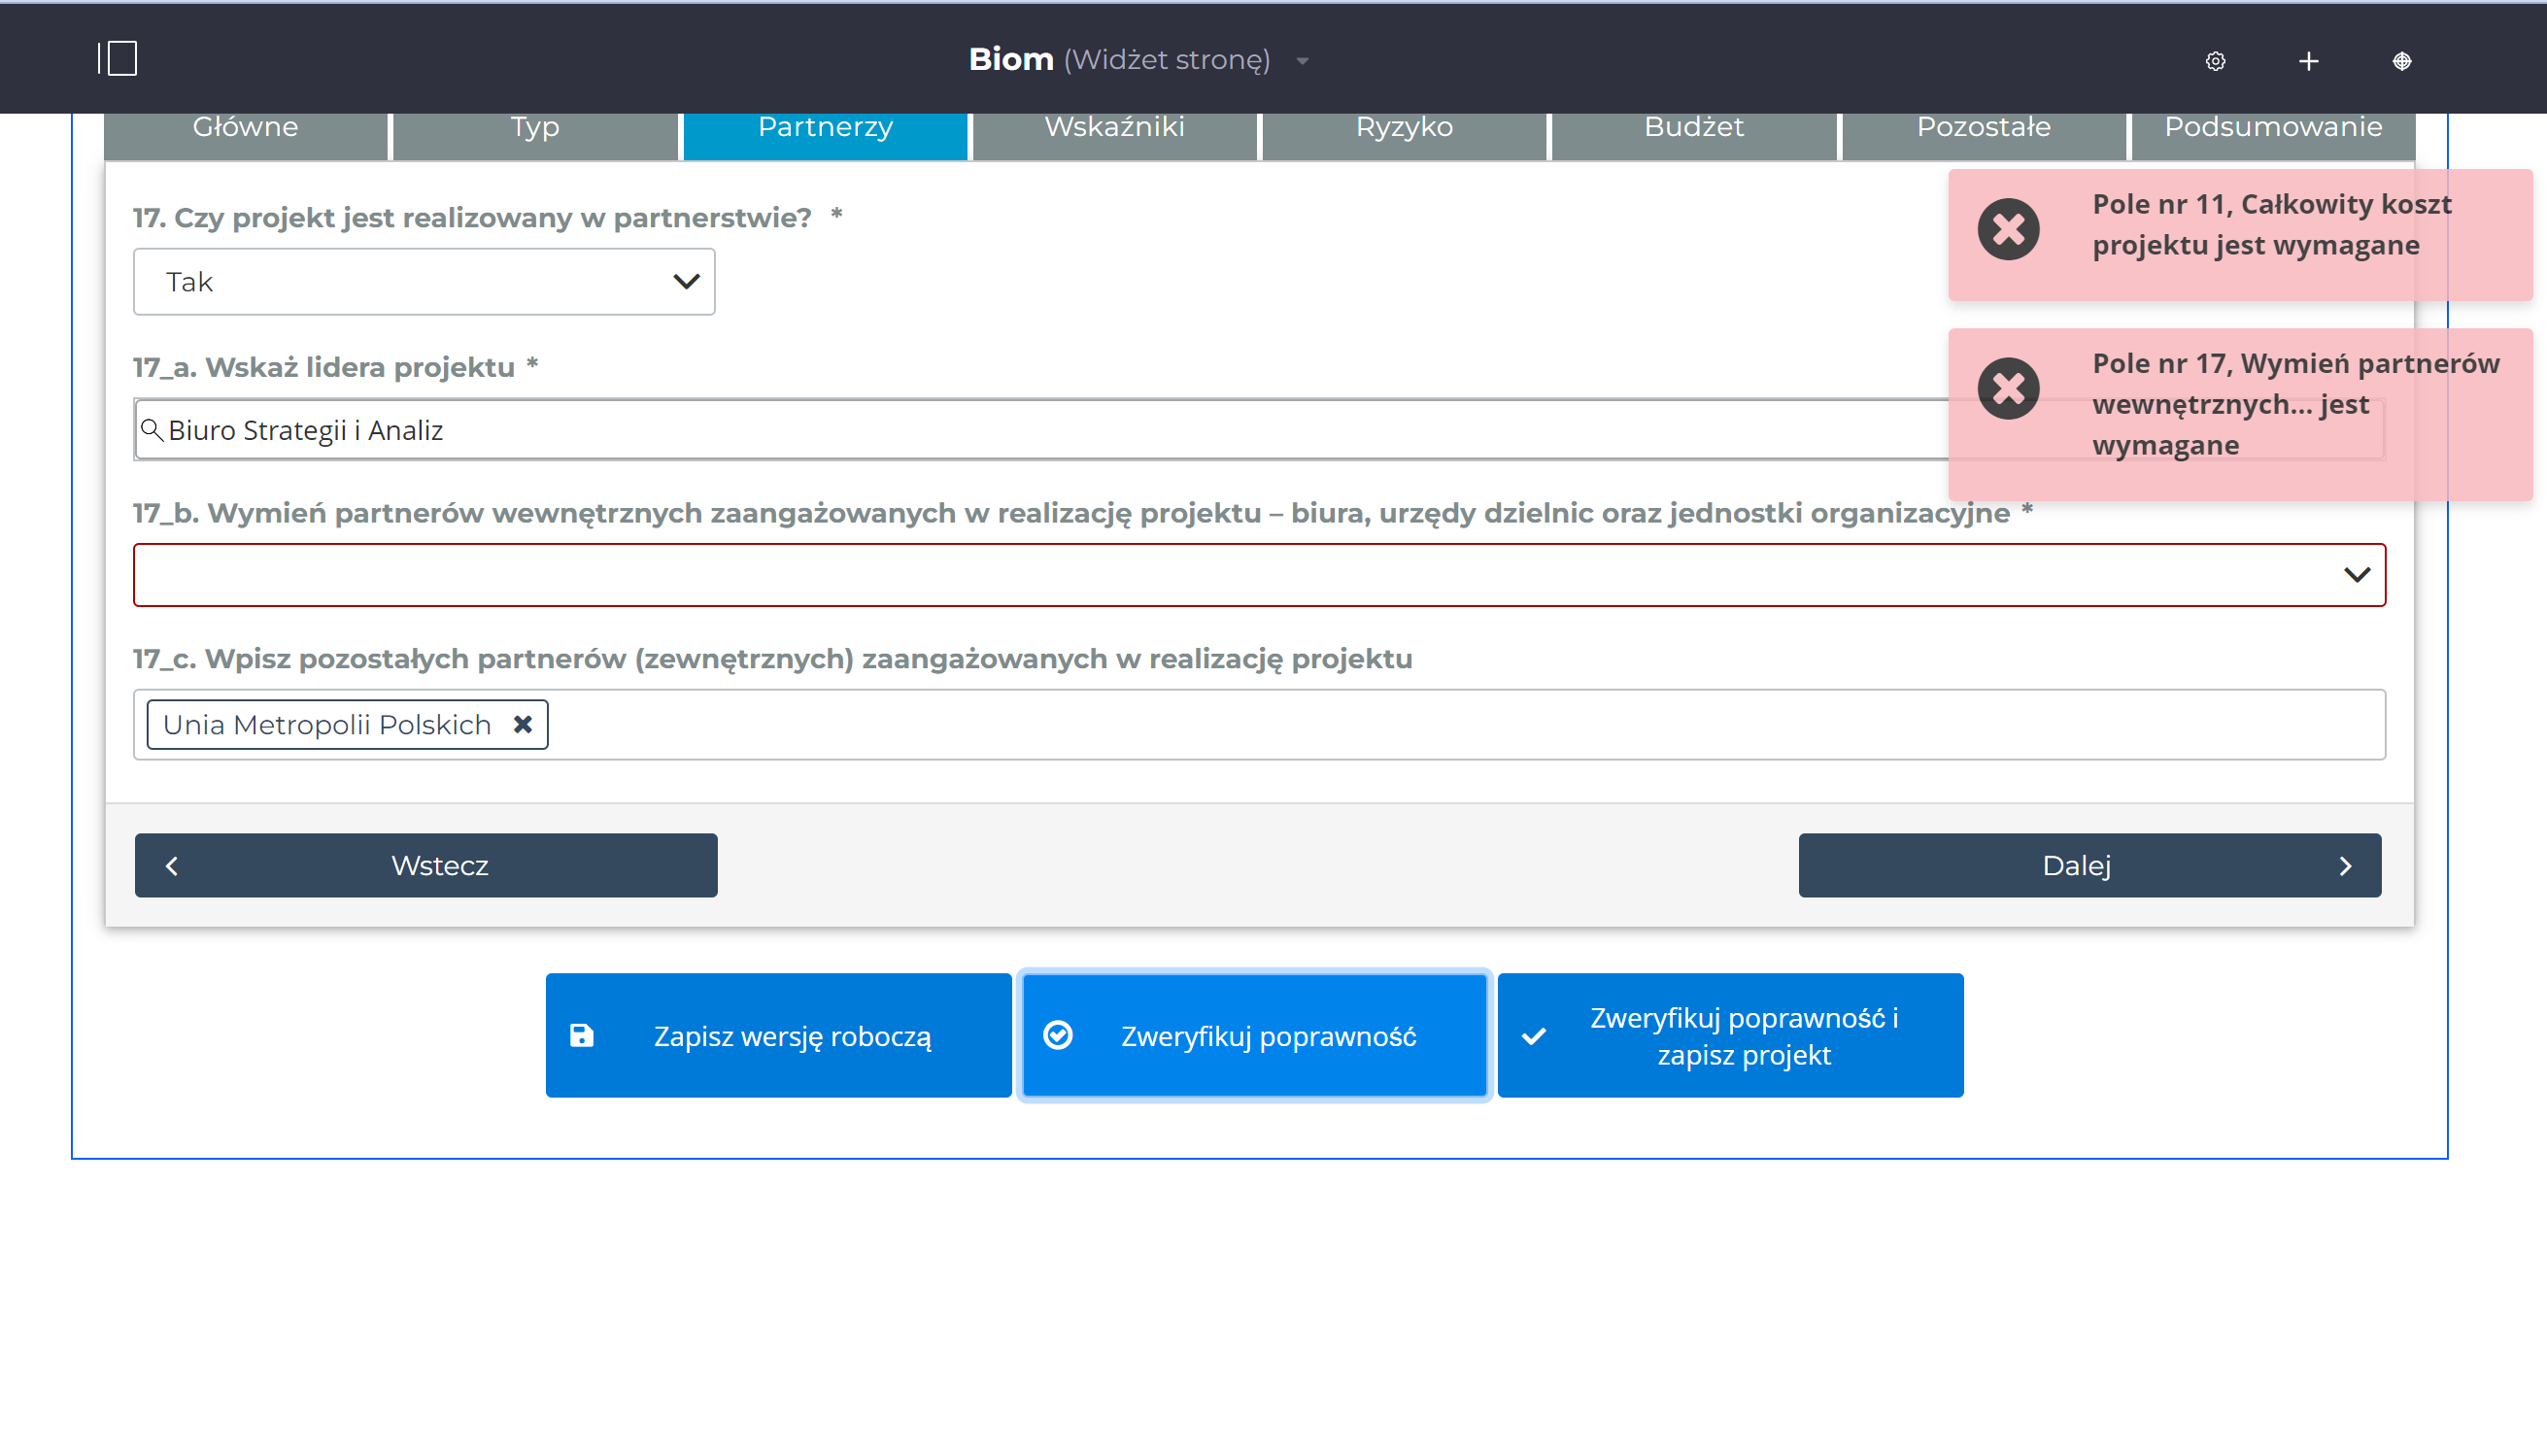The width and height of the screenshot is (2547, 1456).
Task: Toggle the sidebar panel icon
Action: pyautogui.click(x=118, y=59)
